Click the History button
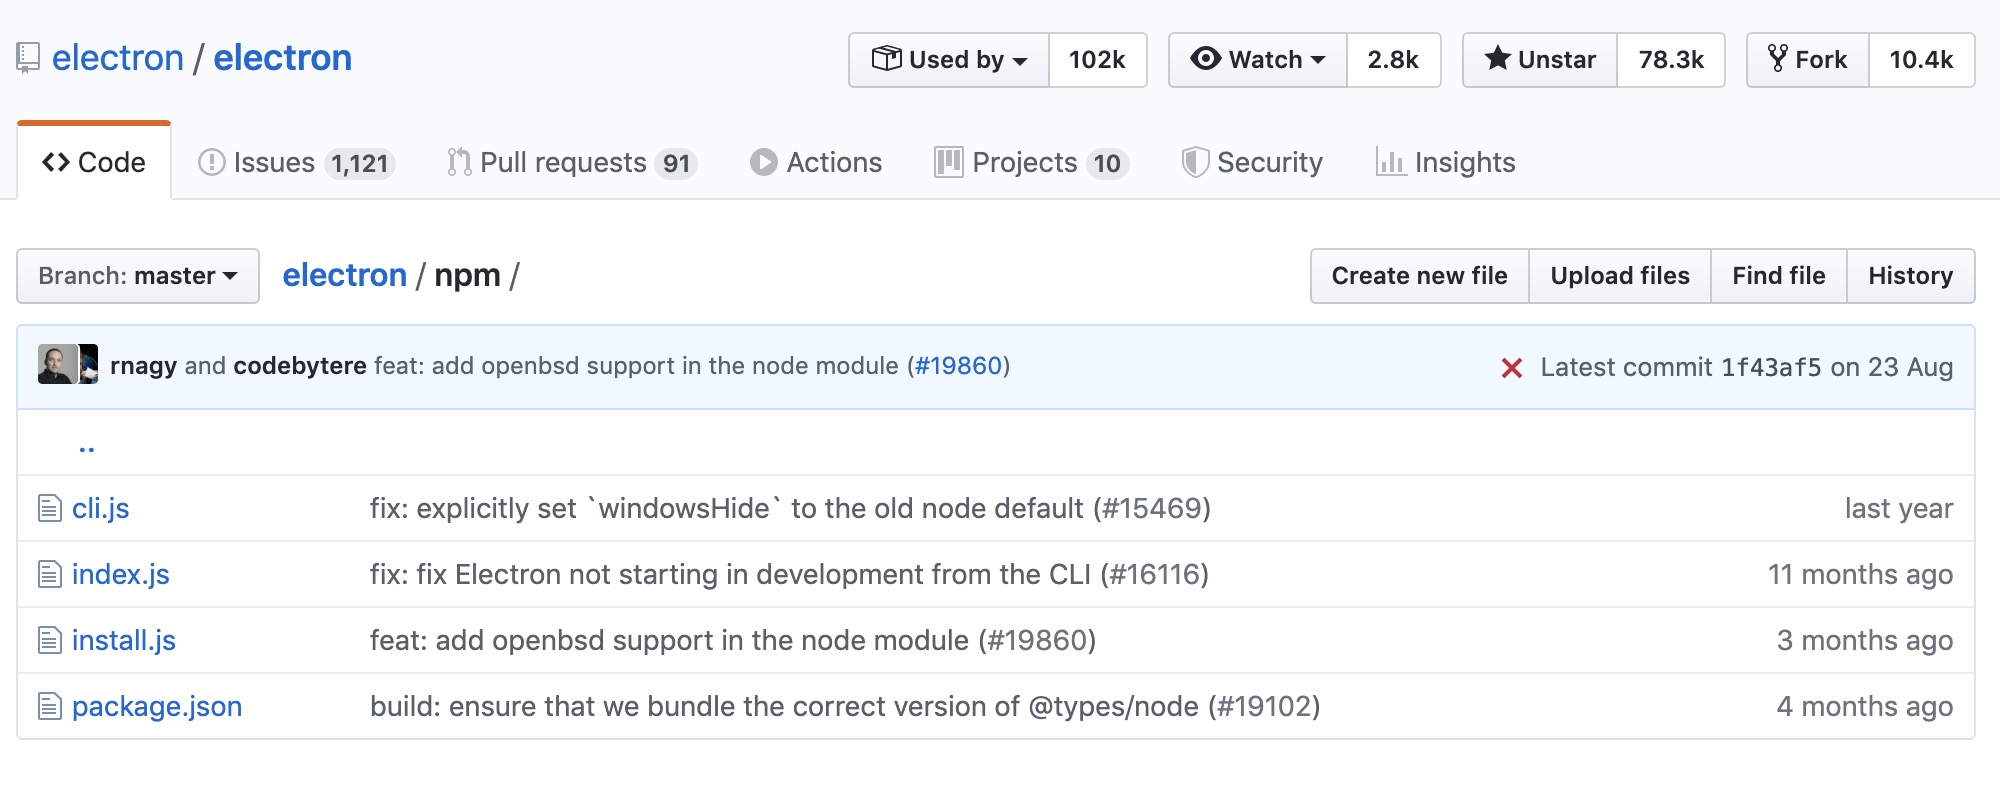The width and height of the screenshot is (2000, 796). (1911, 276)
